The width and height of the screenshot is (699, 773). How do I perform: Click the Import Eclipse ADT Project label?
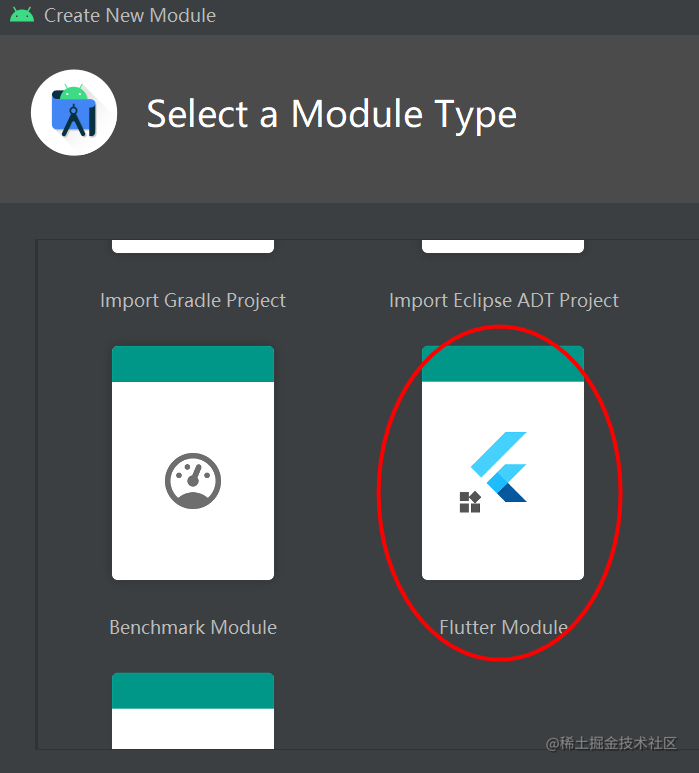point(504,301)
